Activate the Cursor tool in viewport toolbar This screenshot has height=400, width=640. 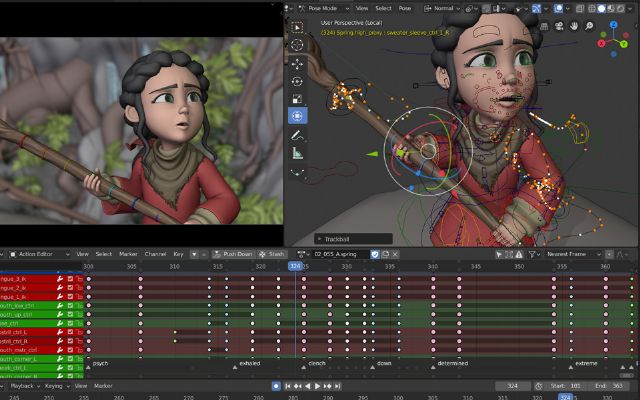297,45
